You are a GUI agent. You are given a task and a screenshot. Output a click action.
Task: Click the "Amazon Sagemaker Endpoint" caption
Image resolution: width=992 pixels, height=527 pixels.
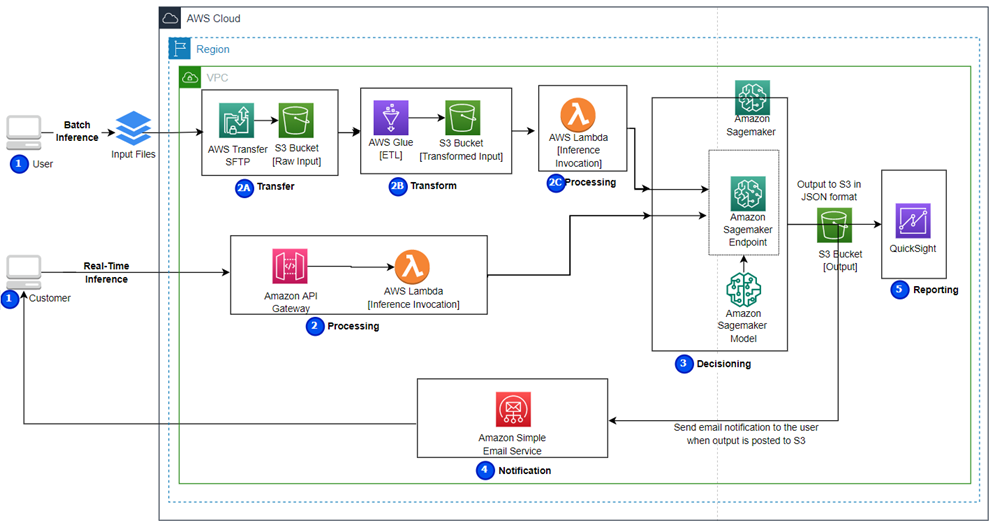(x=748, y=230)
